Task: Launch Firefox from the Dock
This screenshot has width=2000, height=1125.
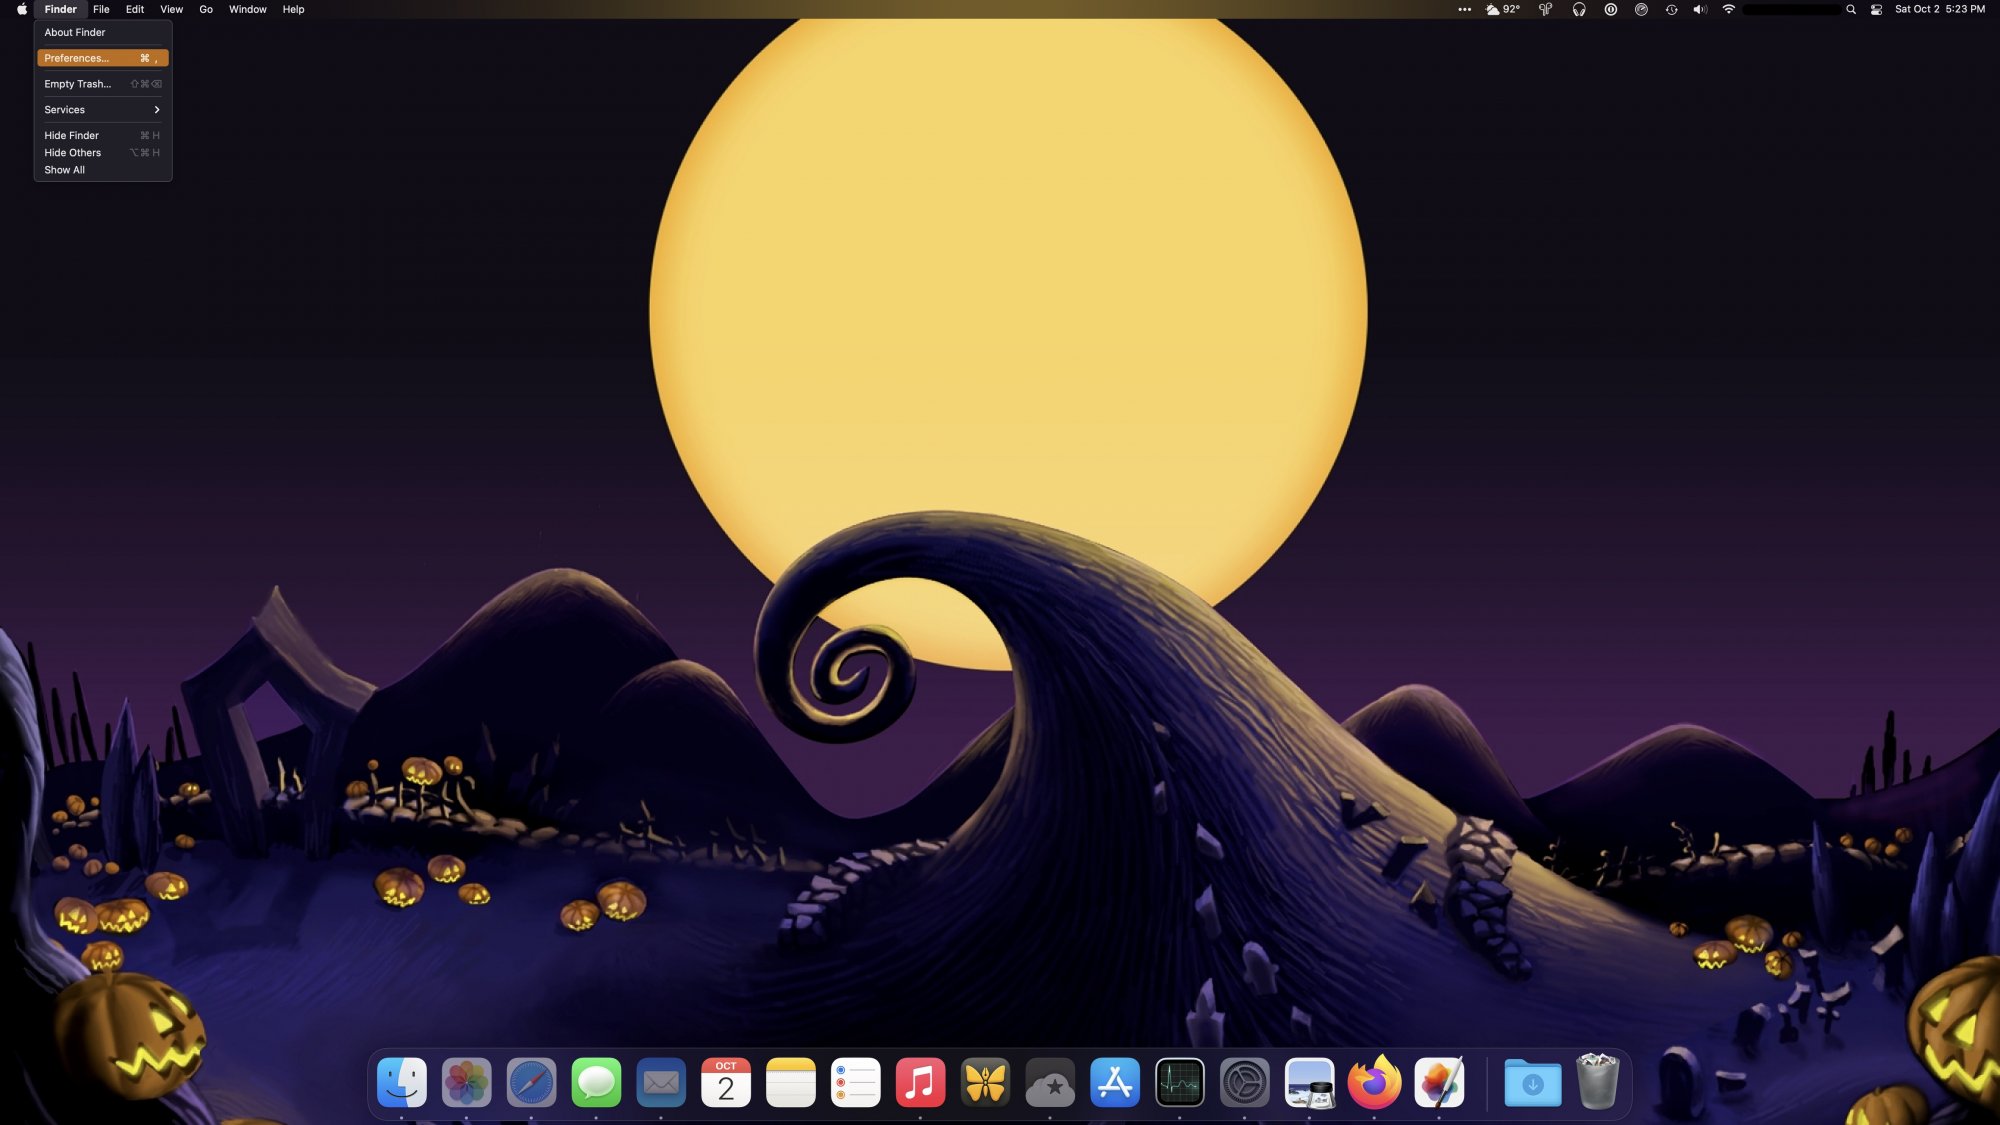Action: pos(1374,1082)
